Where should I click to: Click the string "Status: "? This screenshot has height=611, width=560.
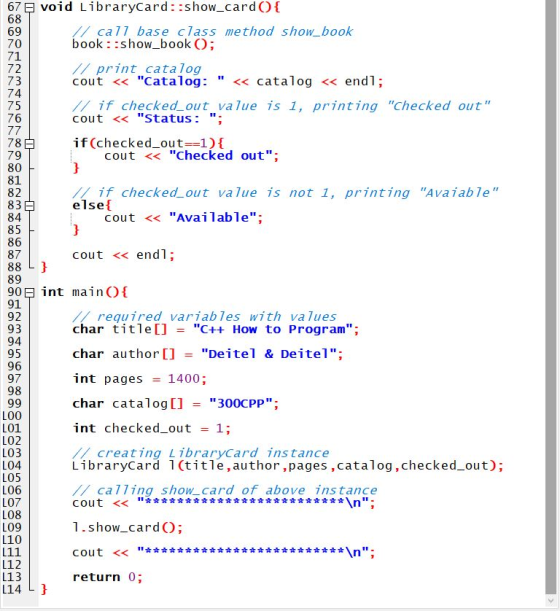click(x=177, y=118)
